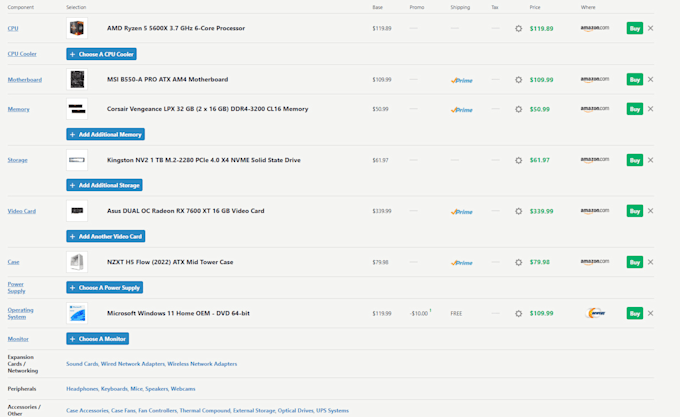Open the Monitor component link

pyautogui.click(x=18, y=339)
